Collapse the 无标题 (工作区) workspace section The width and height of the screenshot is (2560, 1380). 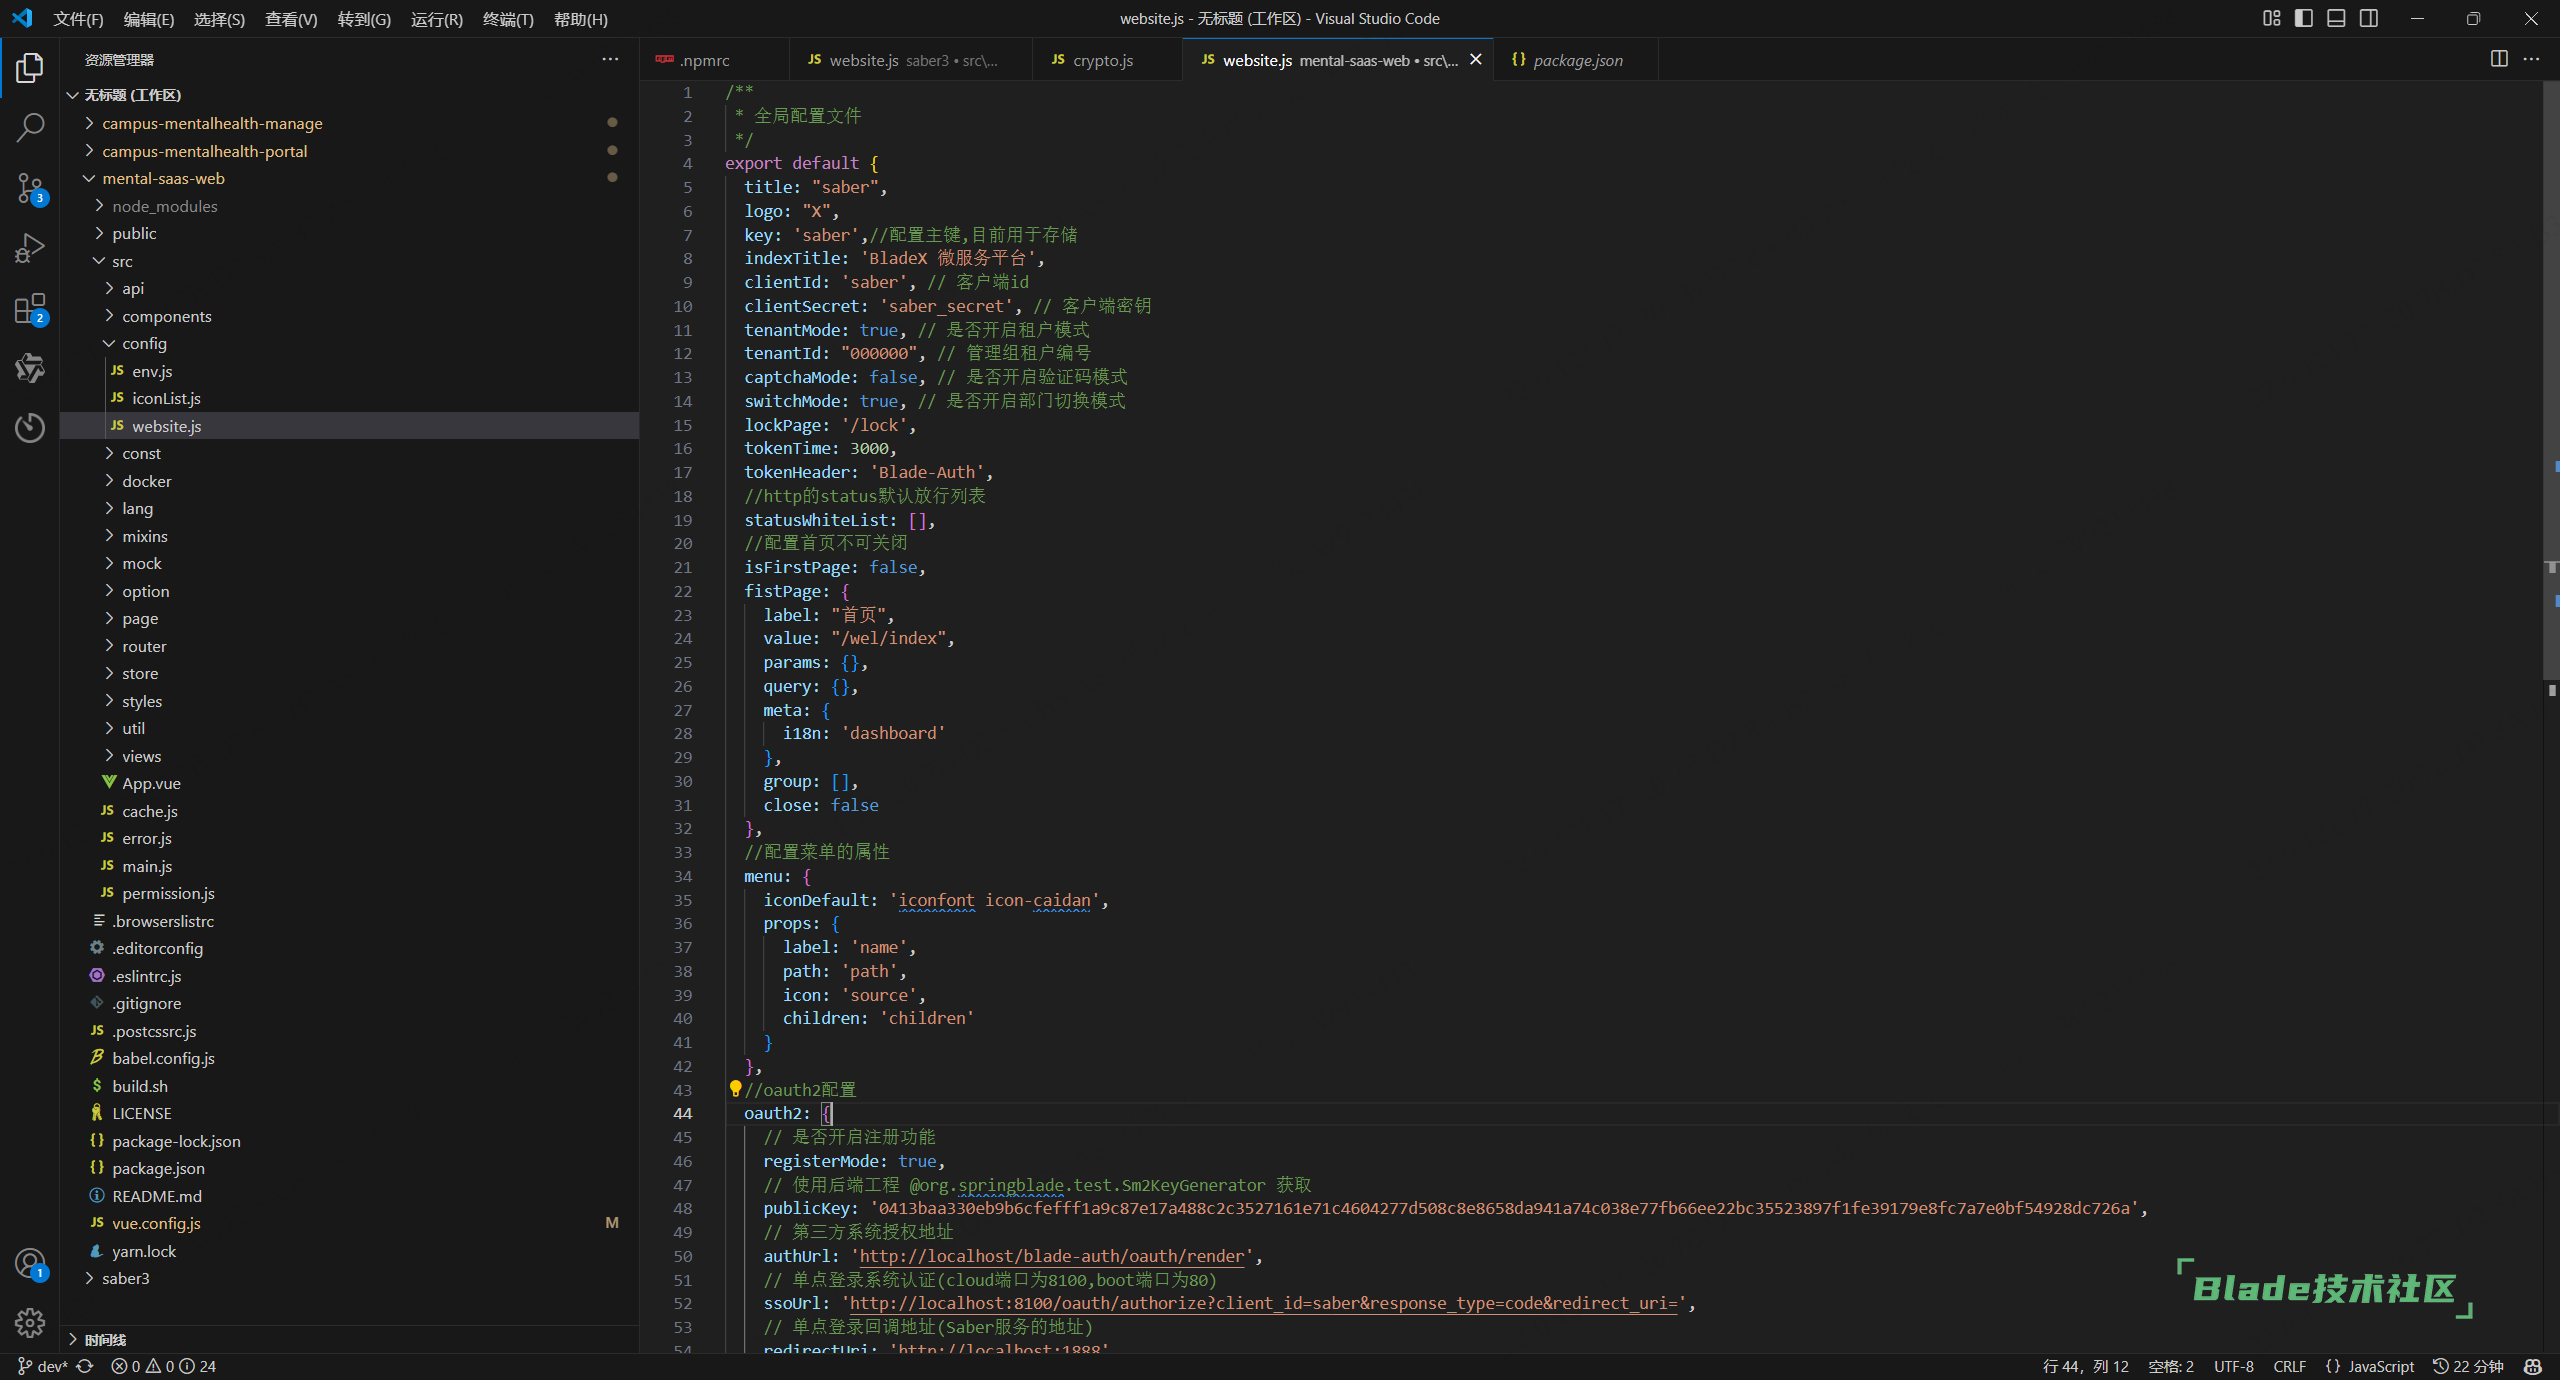[x=350, y=95]
